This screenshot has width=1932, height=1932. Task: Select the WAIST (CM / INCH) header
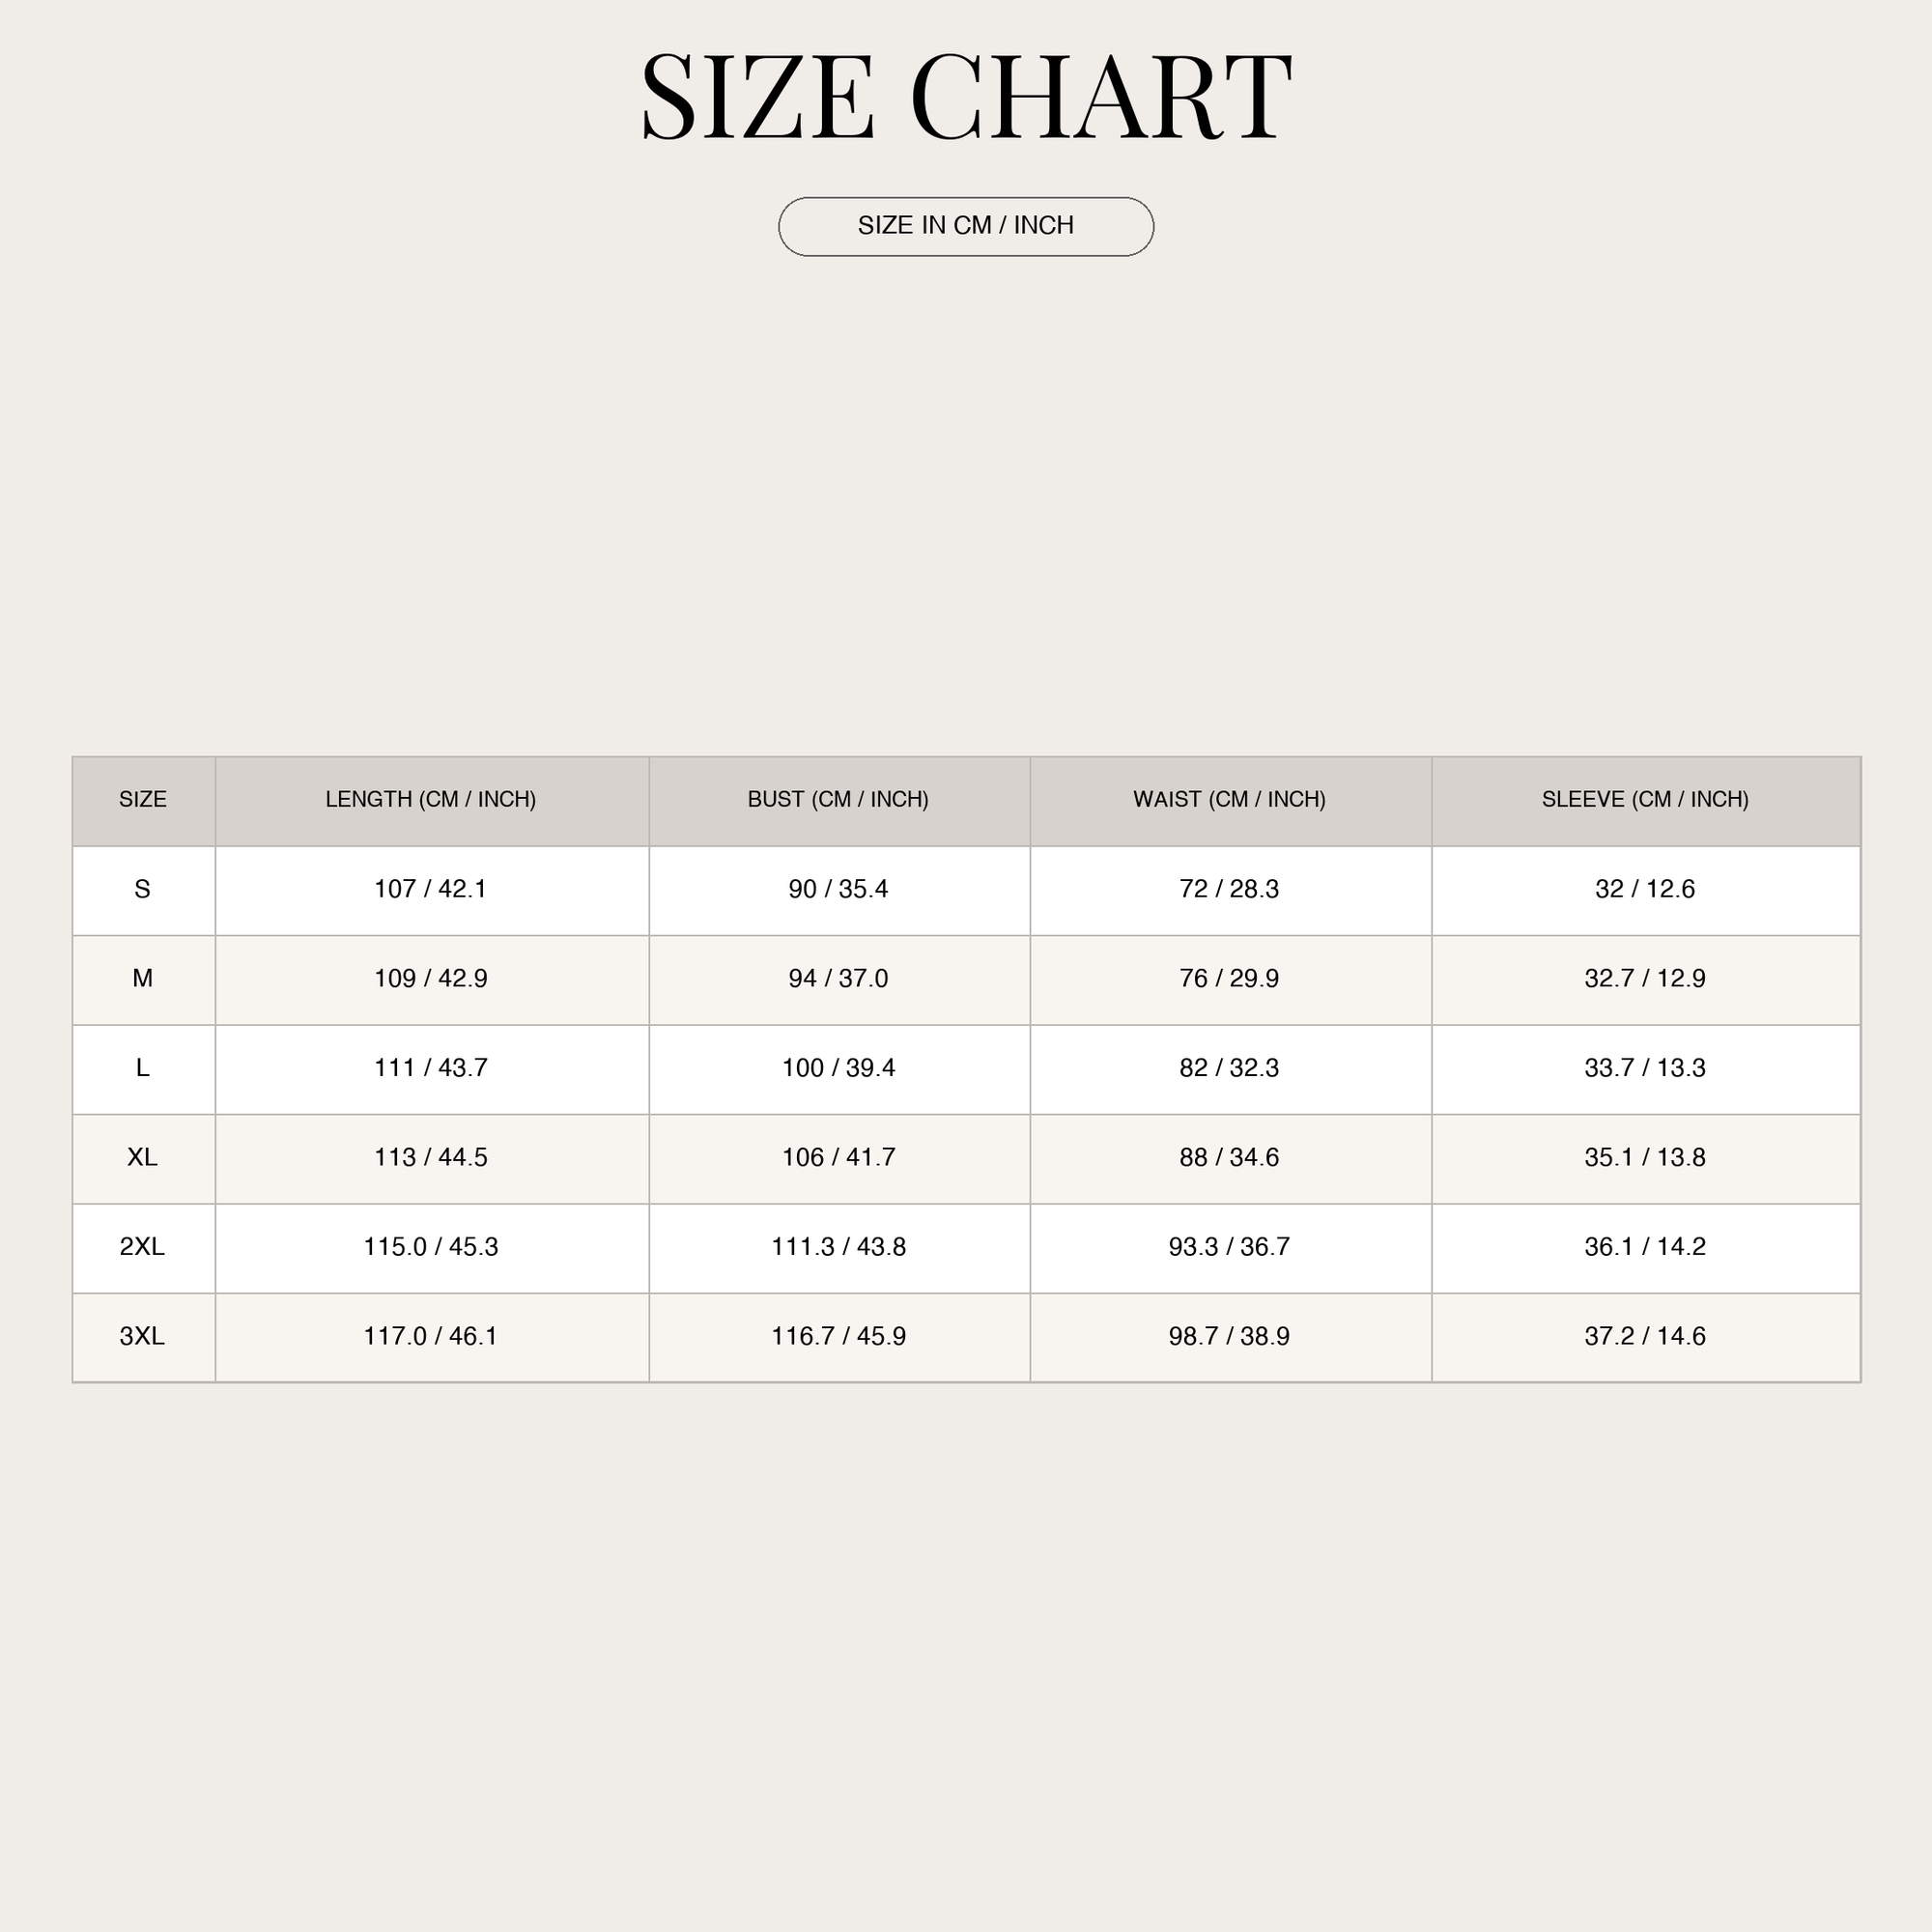(1230, 800)
